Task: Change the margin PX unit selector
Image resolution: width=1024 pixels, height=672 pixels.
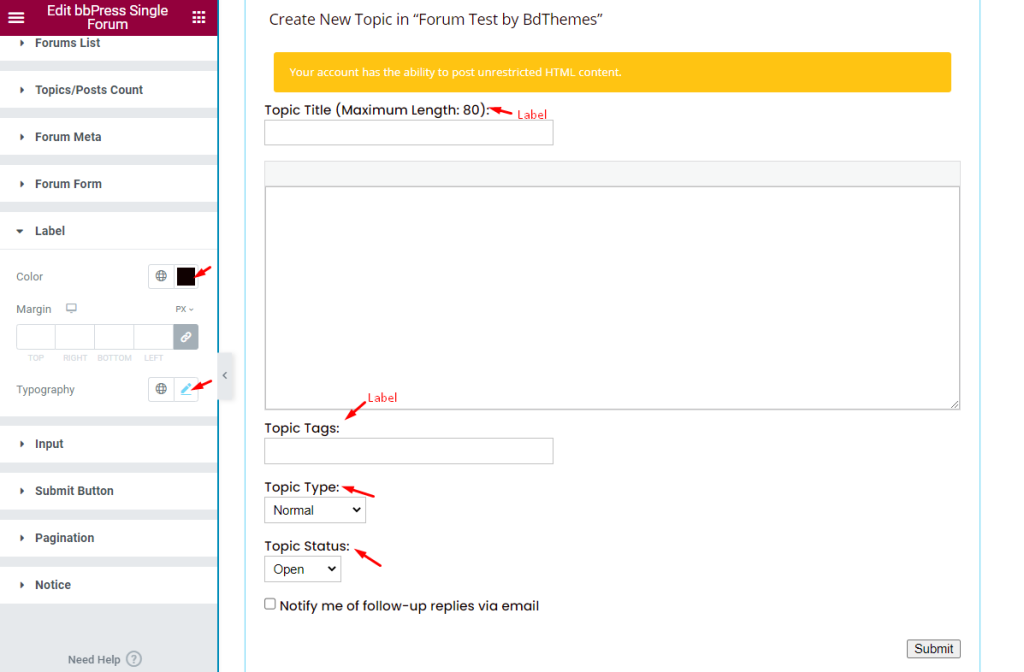Action: (184, 309)
